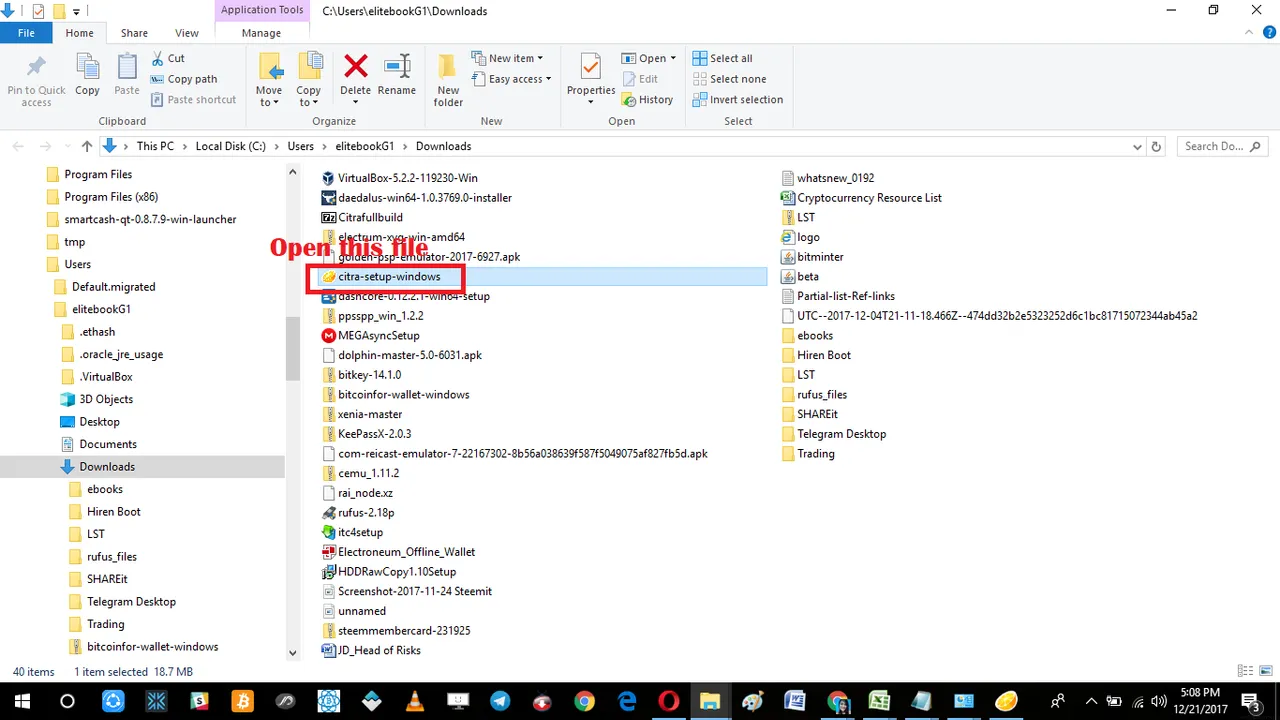Cut the selected item
Viewport: 1280px width, 720px height.
pyautogui.click(x=168, y=58)
